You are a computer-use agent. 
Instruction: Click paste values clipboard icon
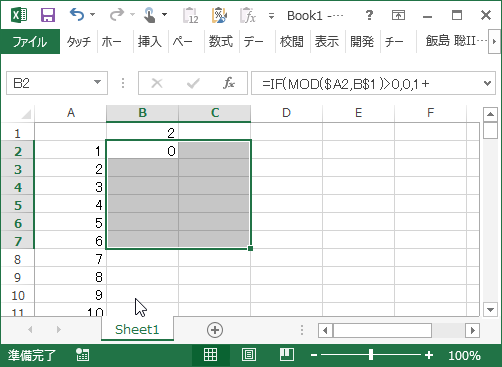tap(190, 15)
